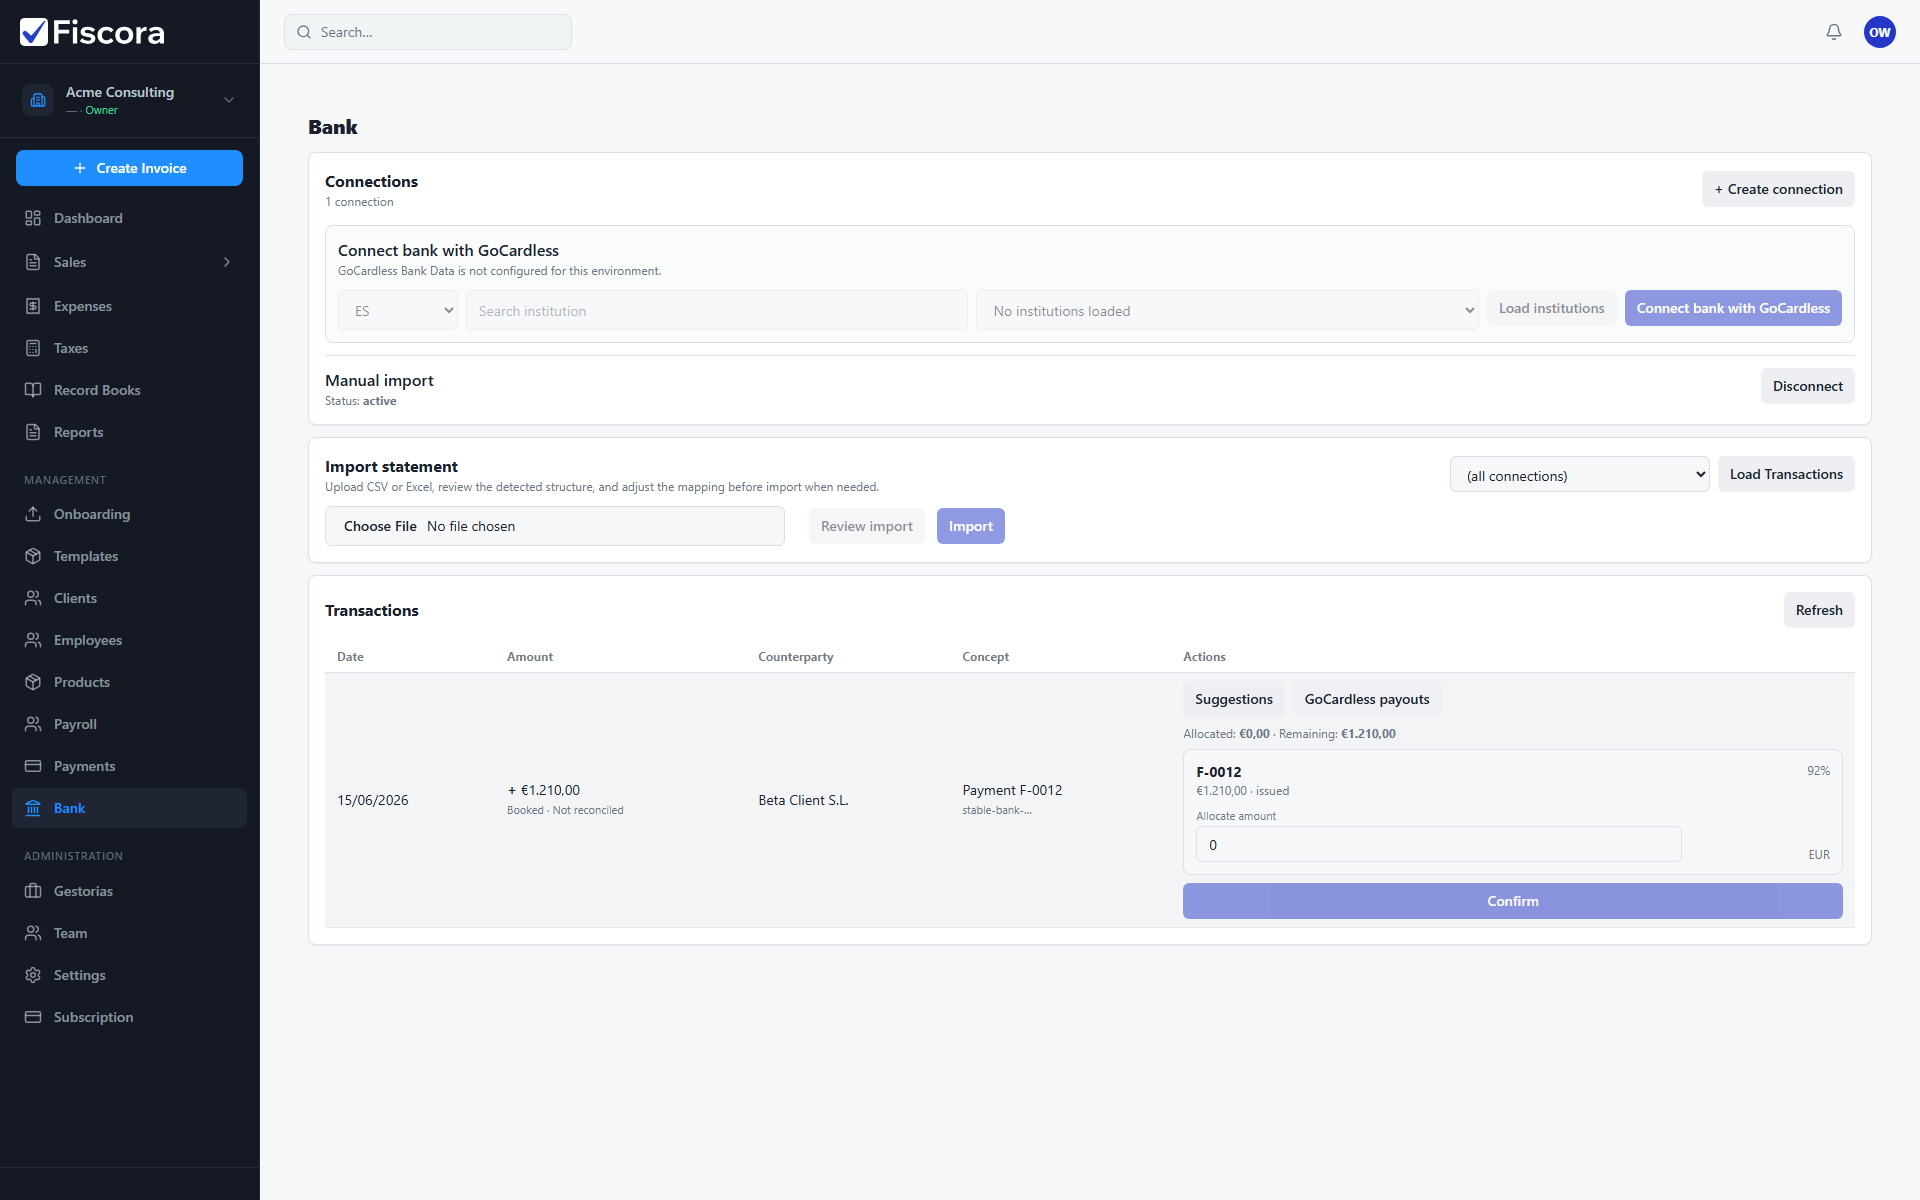Open the (all connections) dropdown
The width and height of the screenshot is (1920, 1200).
[1580, 475]
